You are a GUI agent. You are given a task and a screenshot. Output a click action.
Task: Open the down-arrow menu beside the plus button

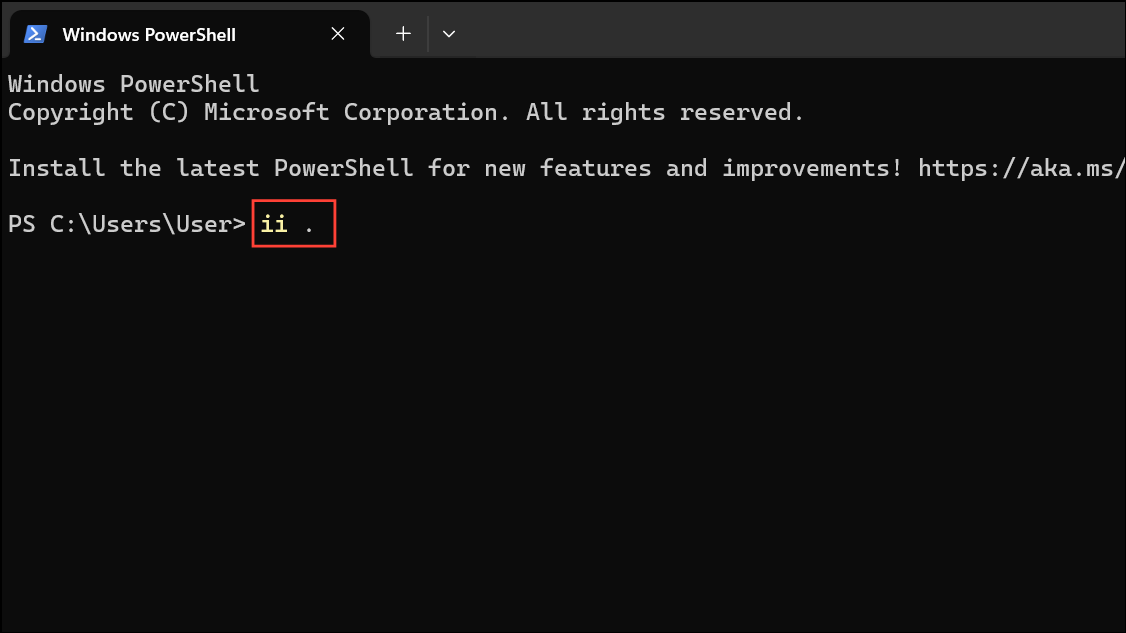coord(449,33)
